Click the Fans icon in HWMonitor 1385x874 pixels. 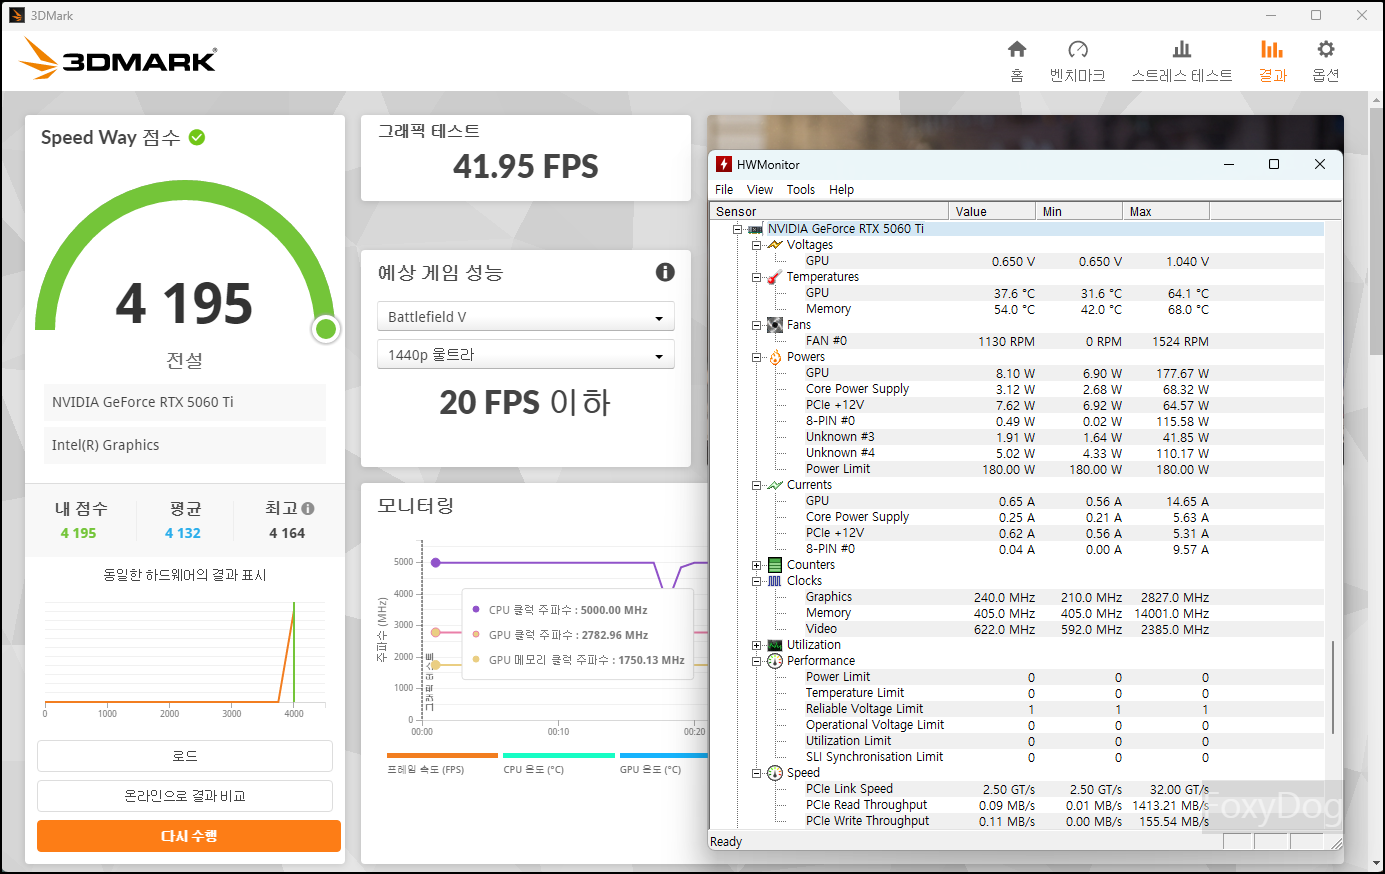(775, 325)
